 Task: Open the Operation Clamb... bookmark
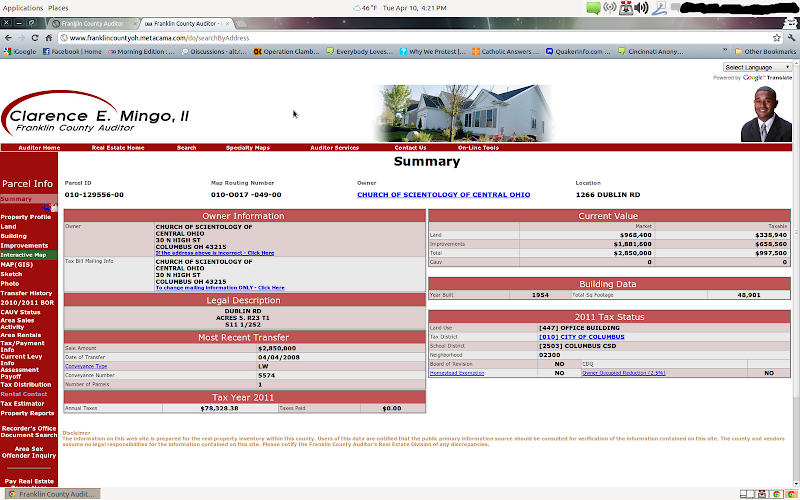[287, 52]
